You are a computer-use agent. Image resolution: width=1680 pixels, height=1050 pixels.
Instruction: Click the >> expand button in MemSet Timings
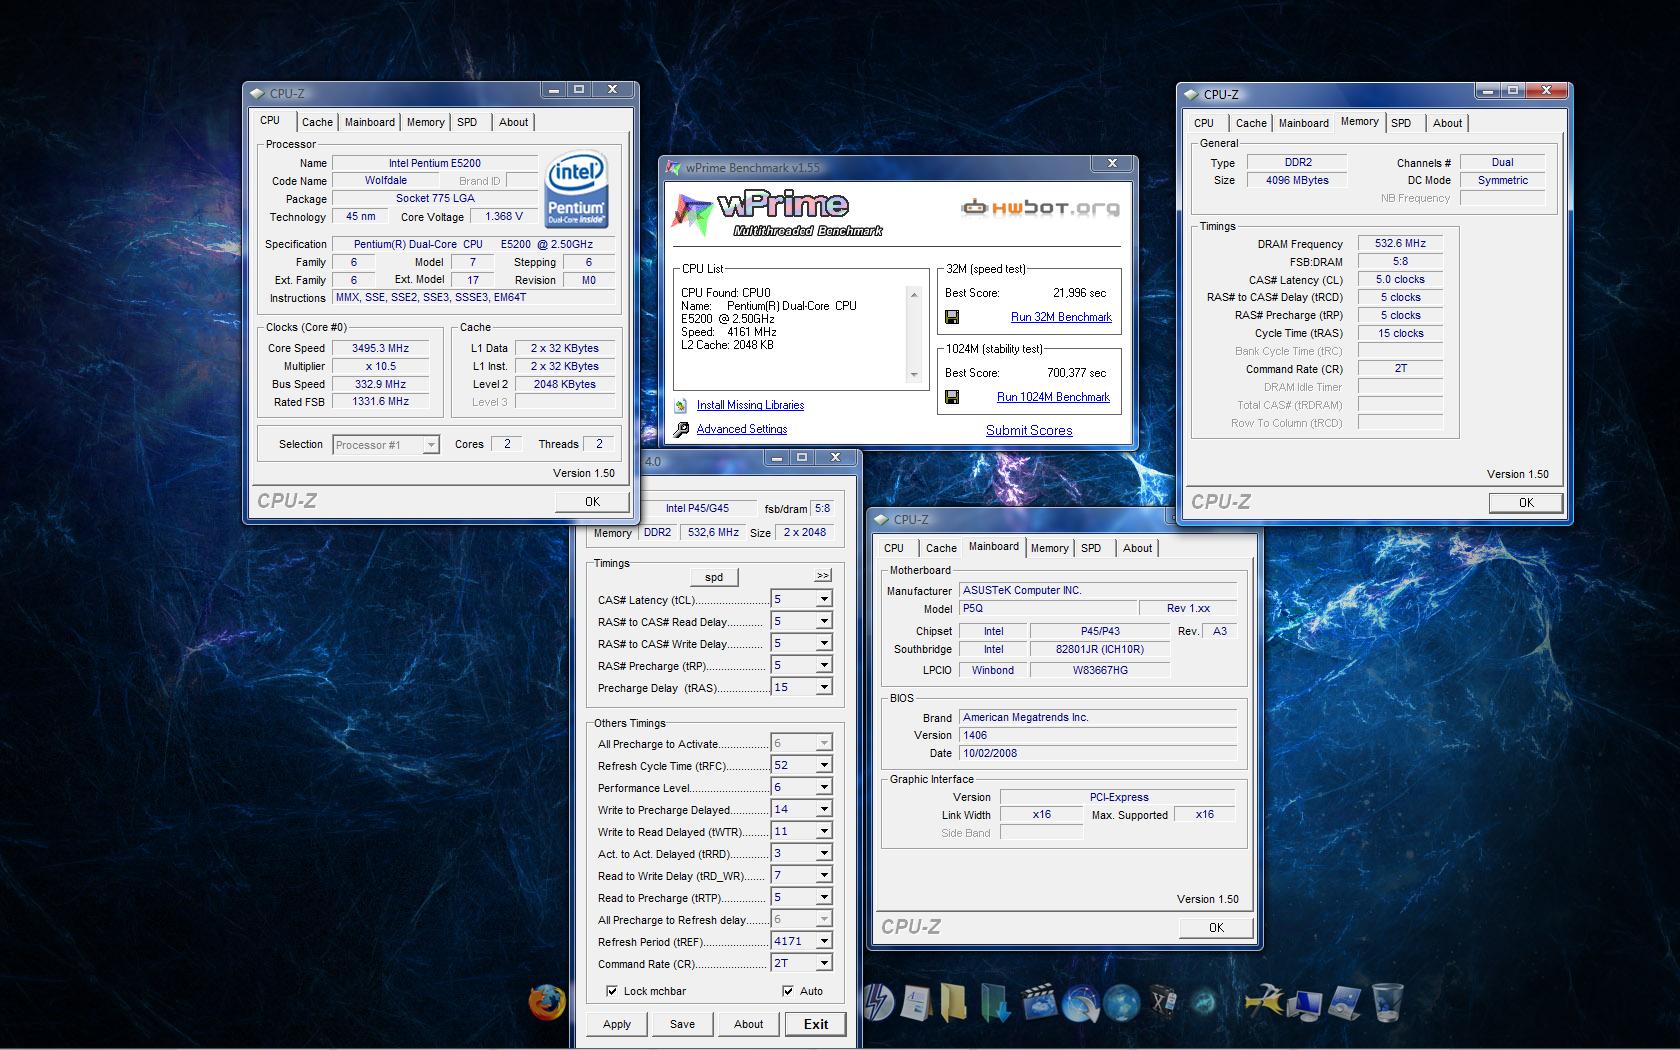823,576
